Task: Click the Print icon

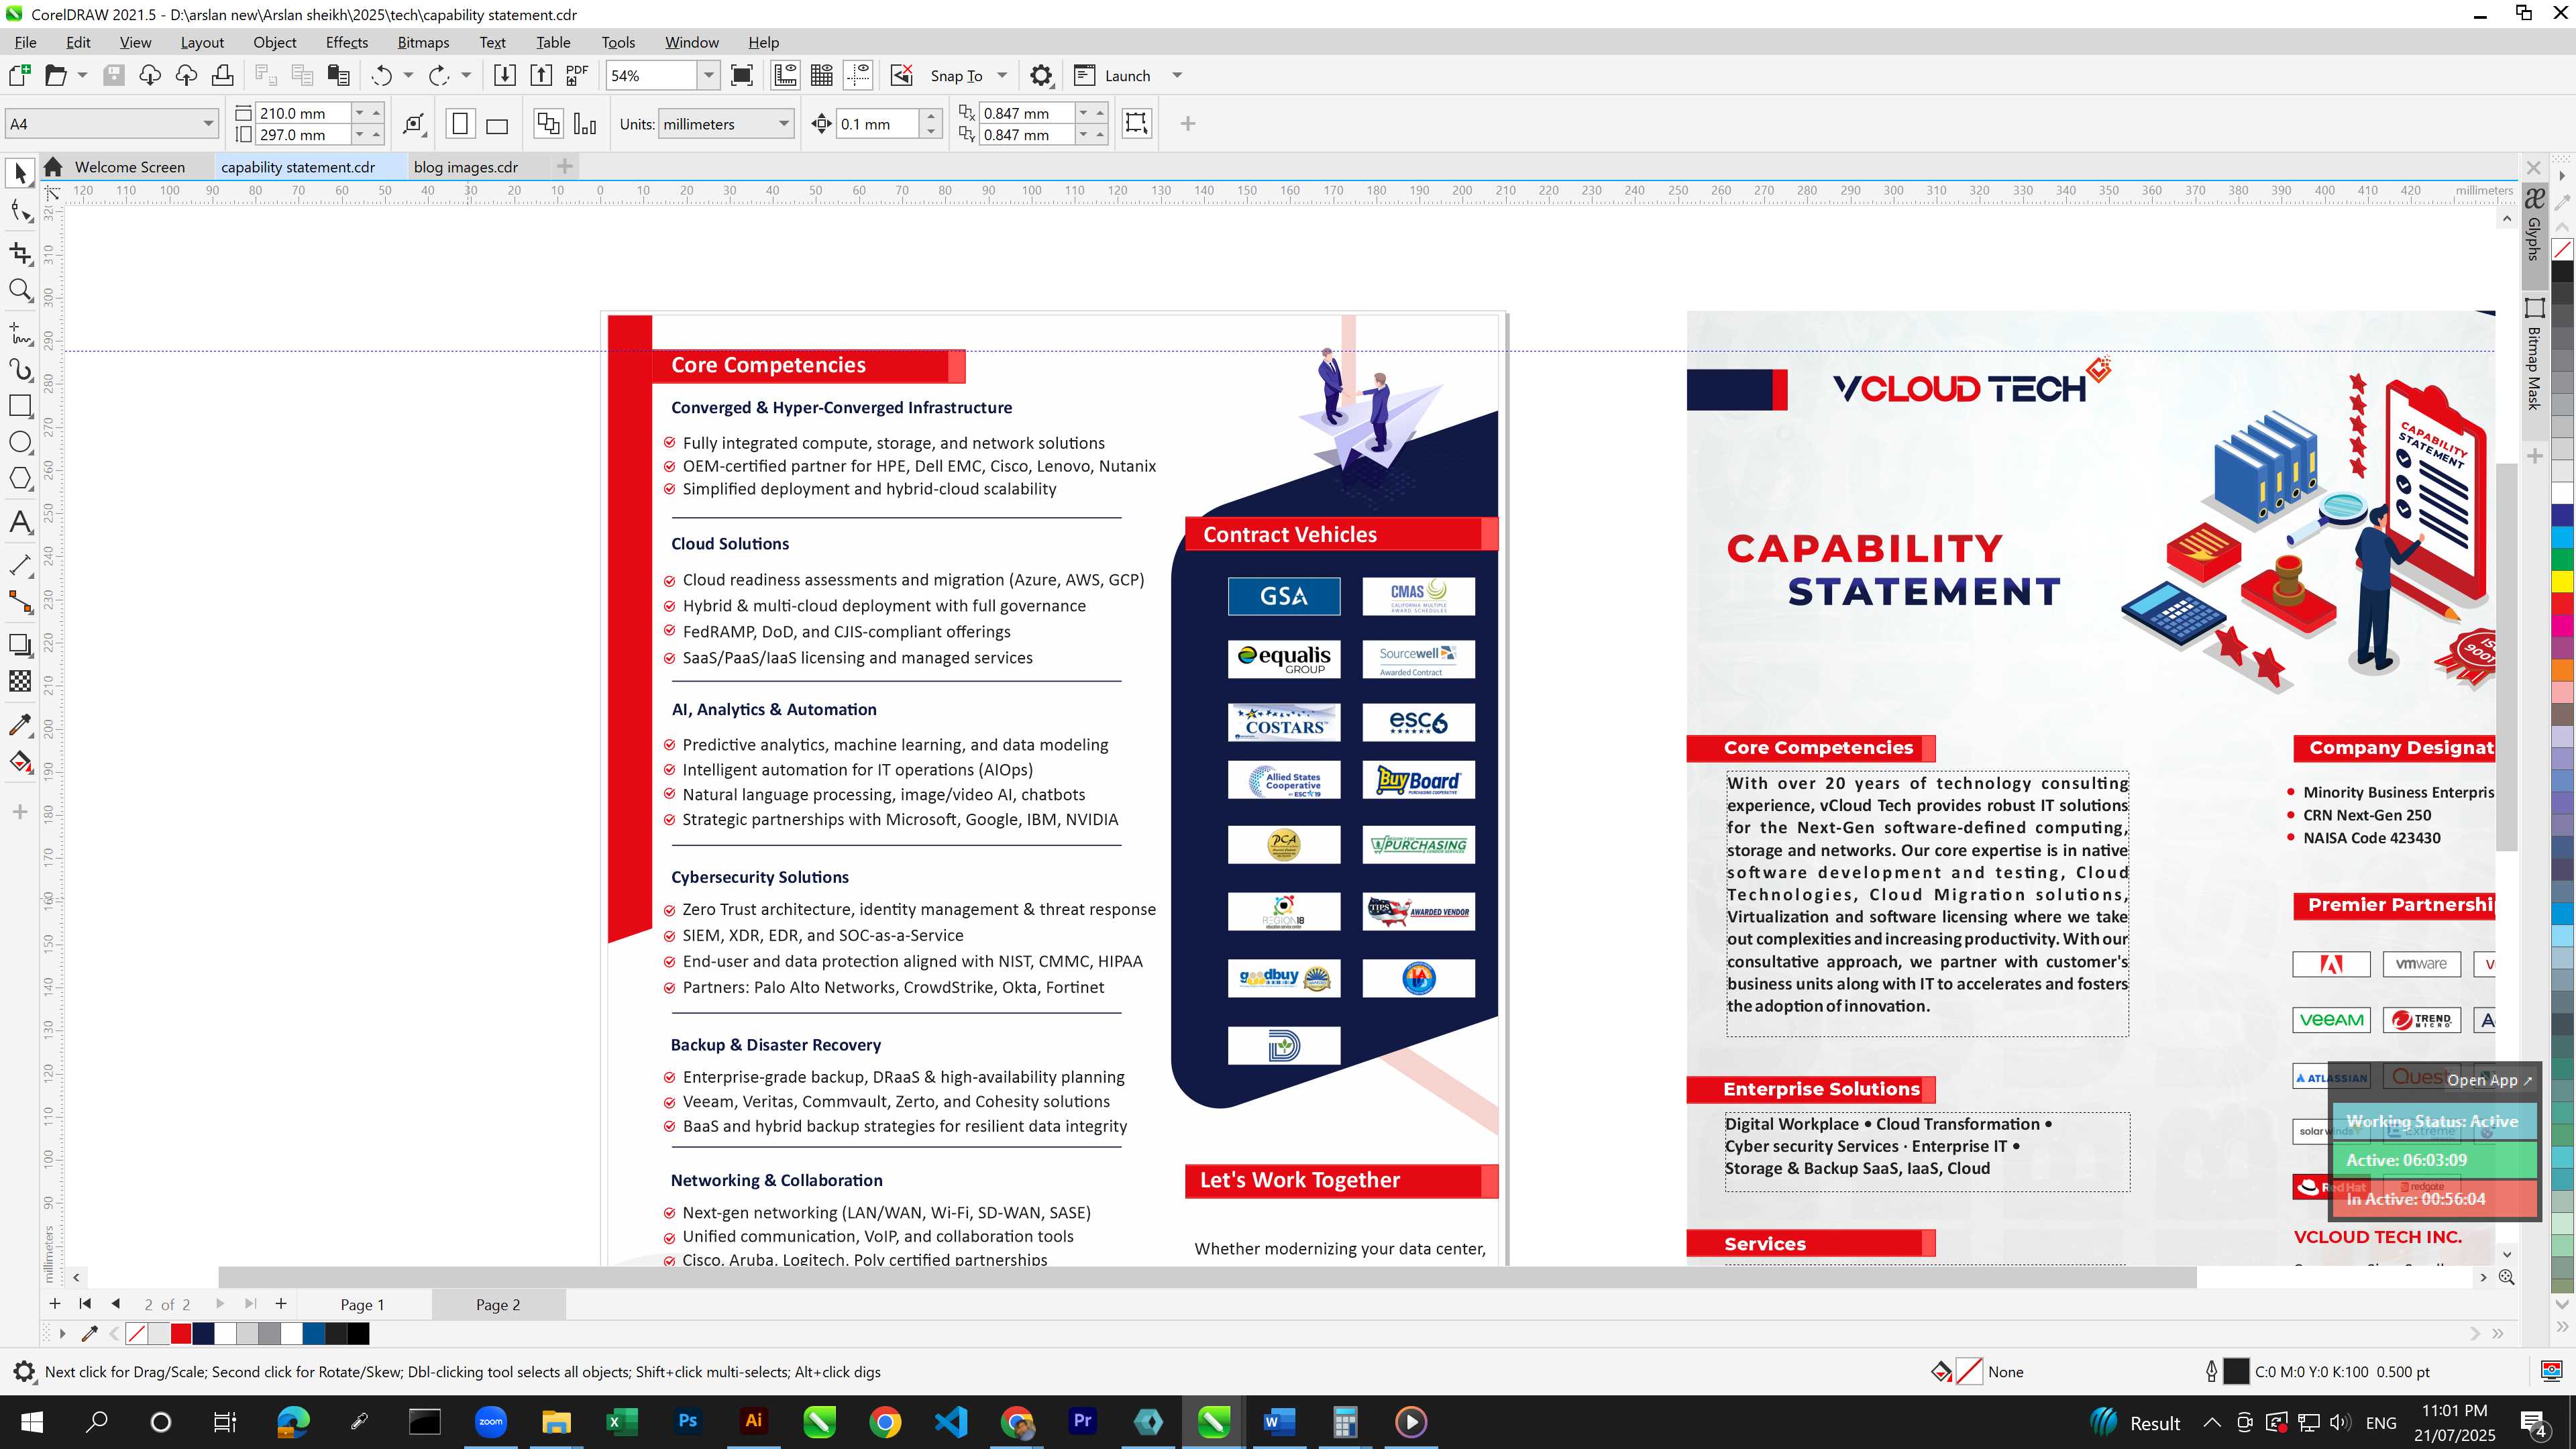Action: click(222, 75)
